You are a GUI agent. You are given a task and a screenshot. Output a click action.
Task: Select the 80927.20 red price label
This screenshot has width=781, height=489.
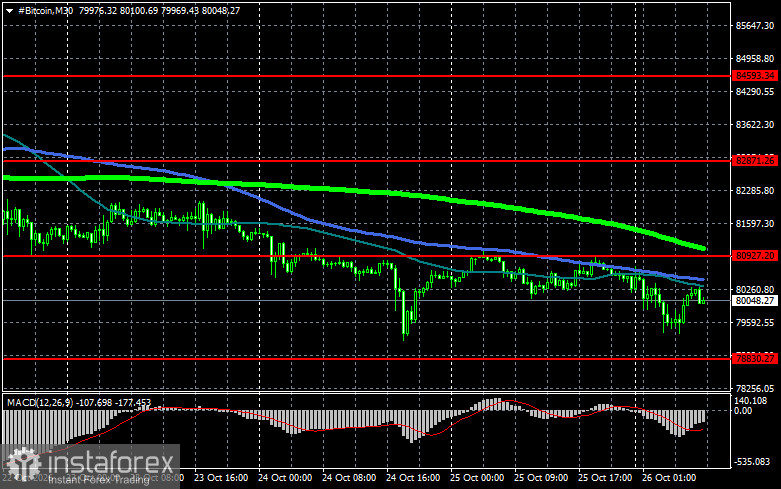[x=755, y=255]
